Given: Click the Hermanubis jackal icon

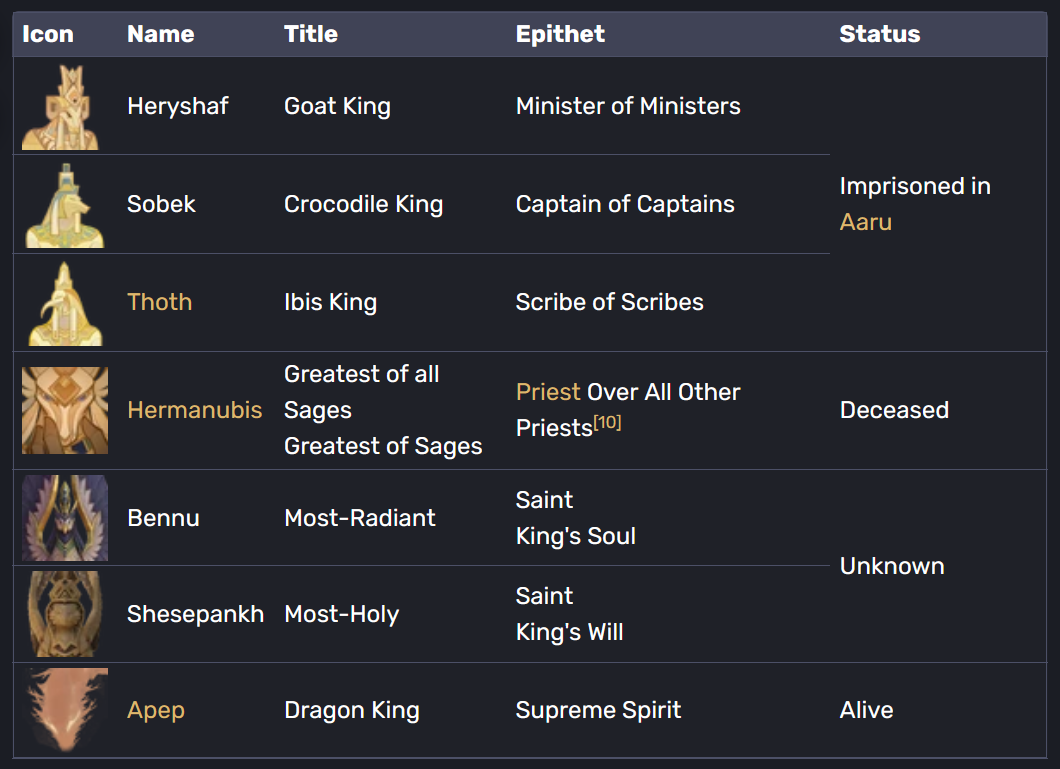Looking at the screenshot, I should 65,410.
